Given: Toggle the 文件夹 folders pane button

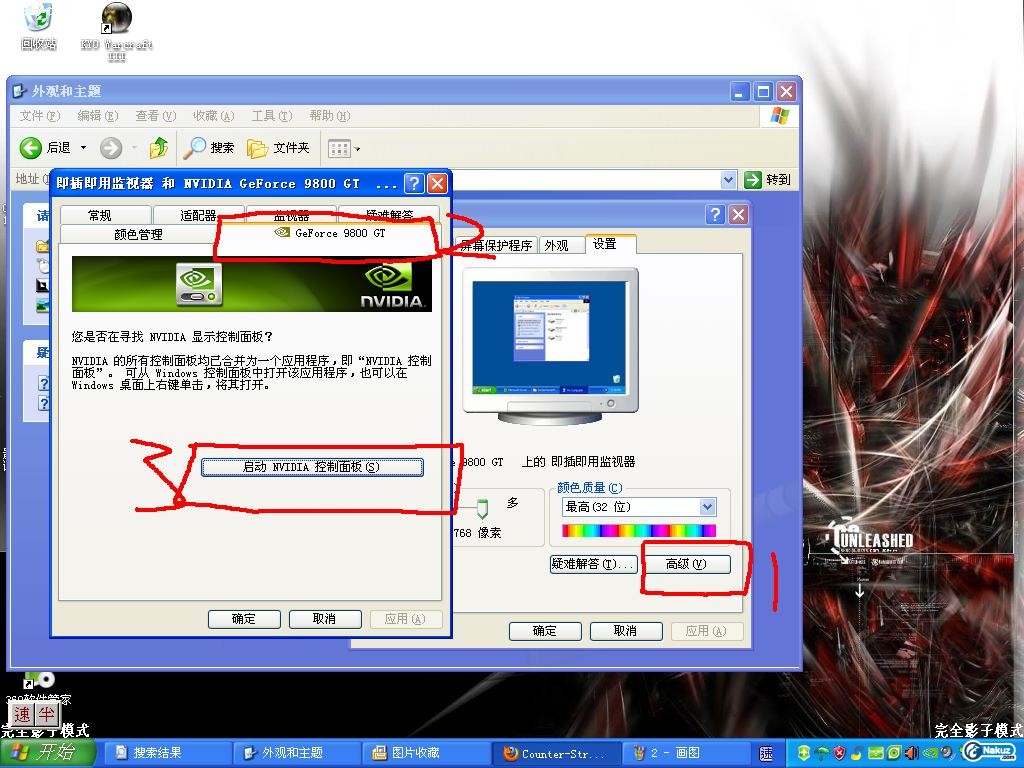Looking at the screenshot, I should (x=278, y=148).
